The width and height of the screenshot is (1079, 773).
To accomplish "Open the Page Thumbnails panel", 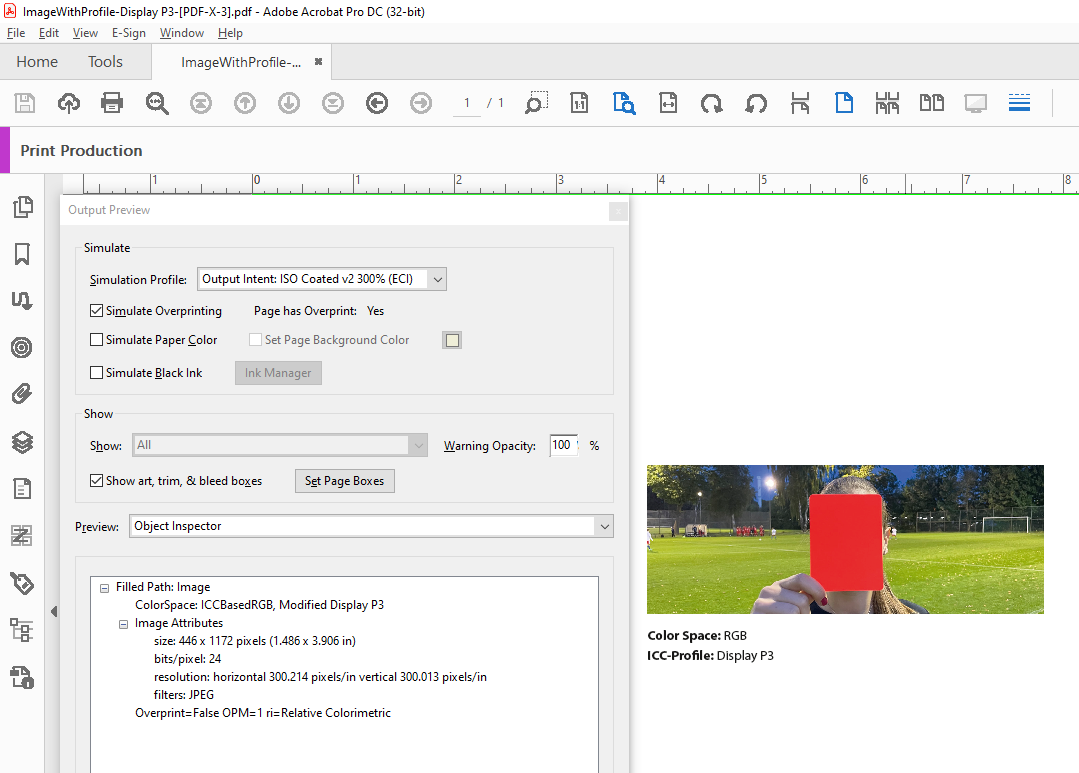I will [24, 207].
